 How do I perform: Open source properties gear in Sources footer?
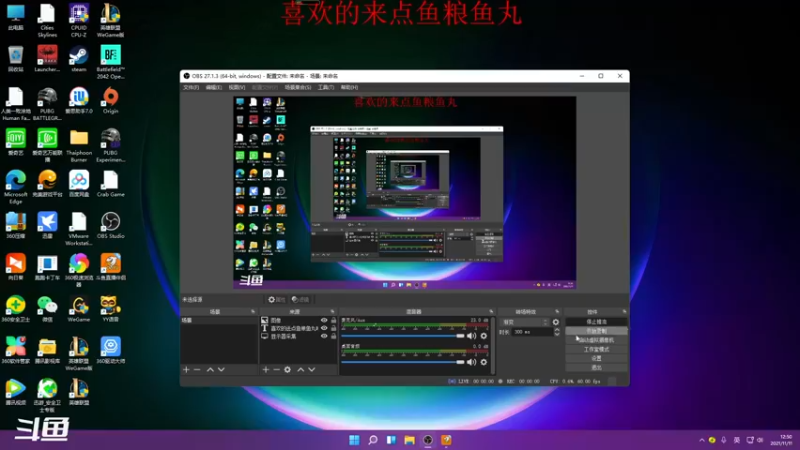click(x=288, y=369)
